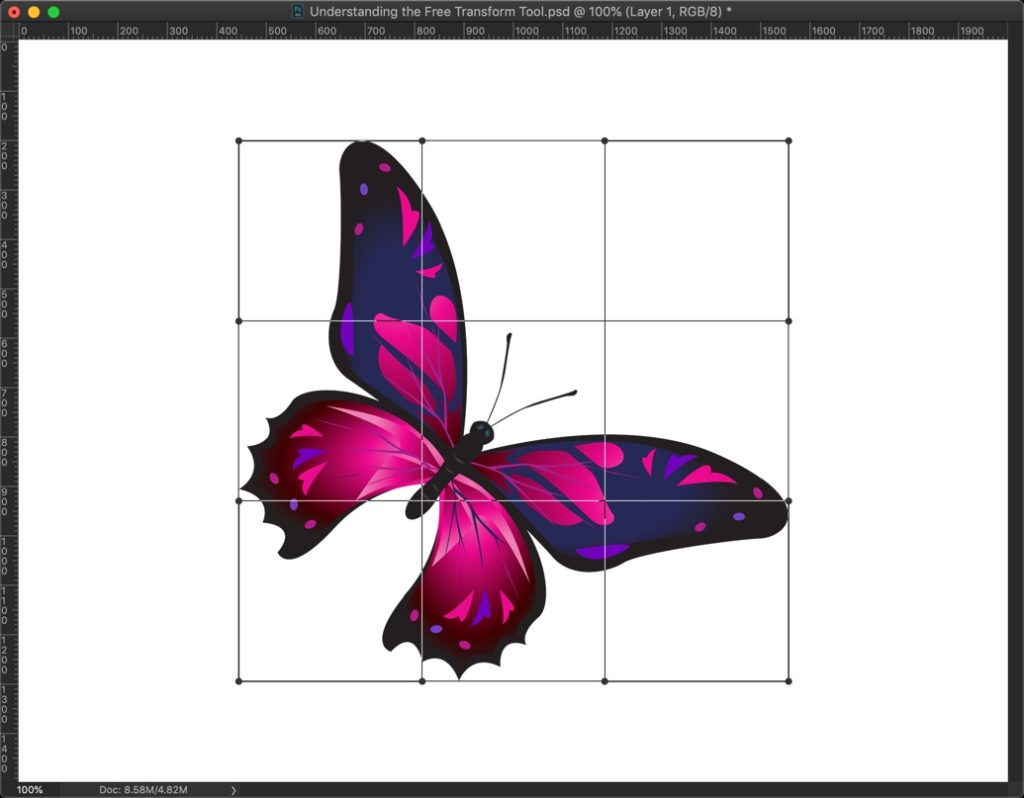
Task: Select the bottom-middle transform handle
Action: pyautogui.click(x=514, y=682)
